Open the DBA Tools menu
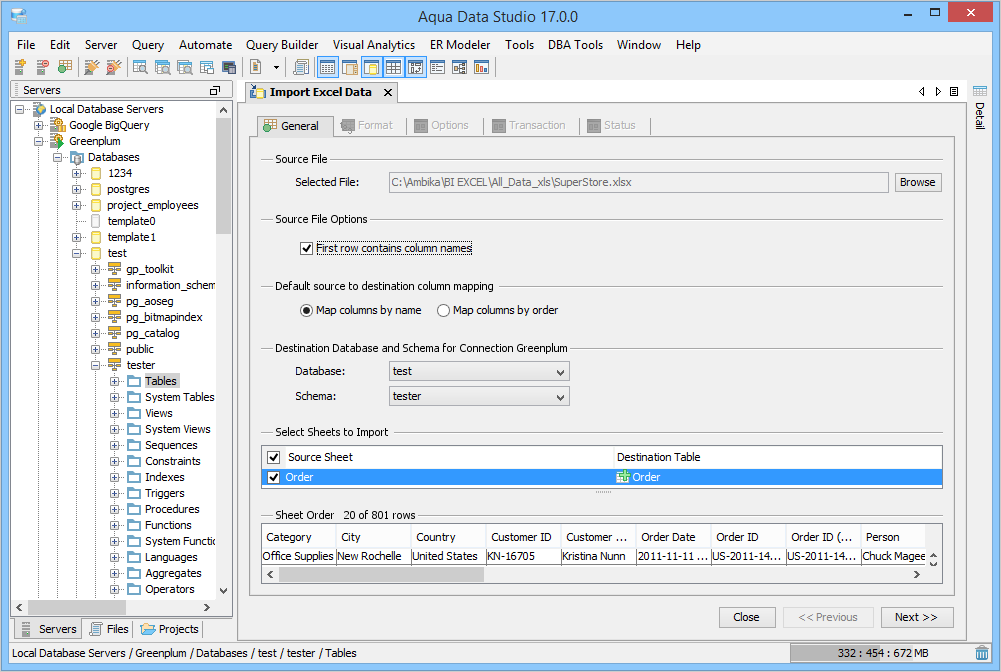Screen dimensions: 1001x672 575,45
